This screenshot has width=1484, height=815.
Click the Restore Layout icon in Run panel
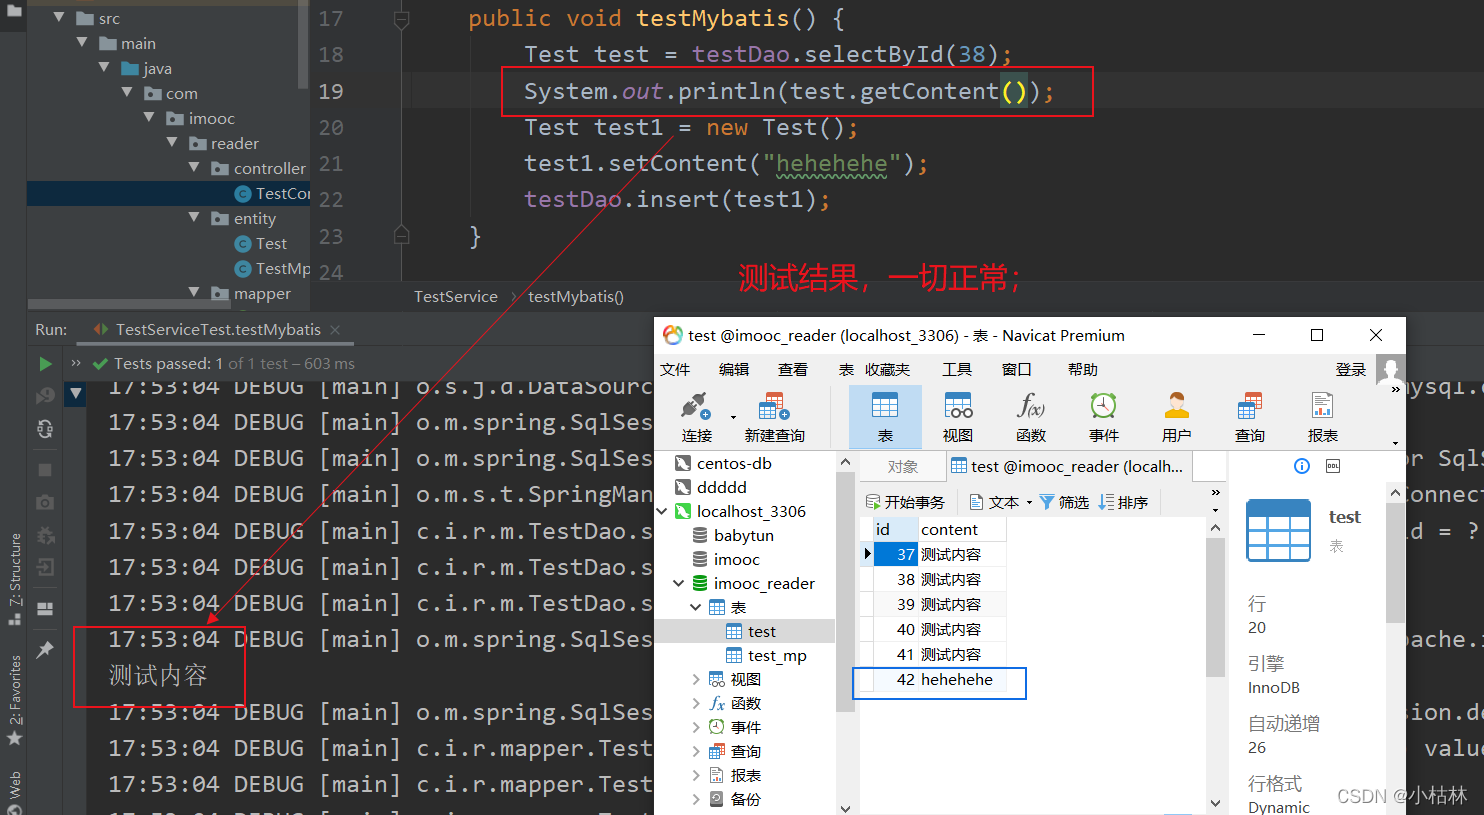[45, 608]
